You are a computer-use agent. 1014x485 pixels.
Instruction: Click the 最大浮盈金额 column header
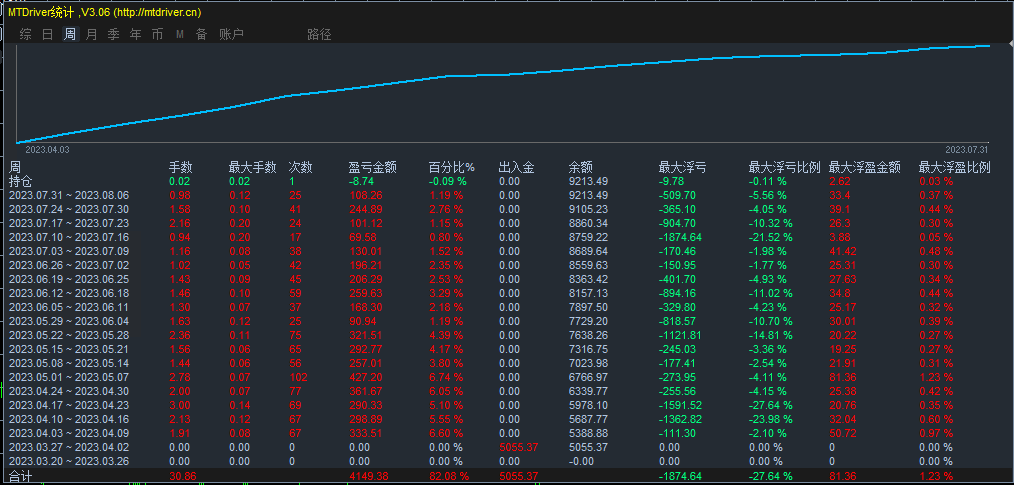[865, 167]
